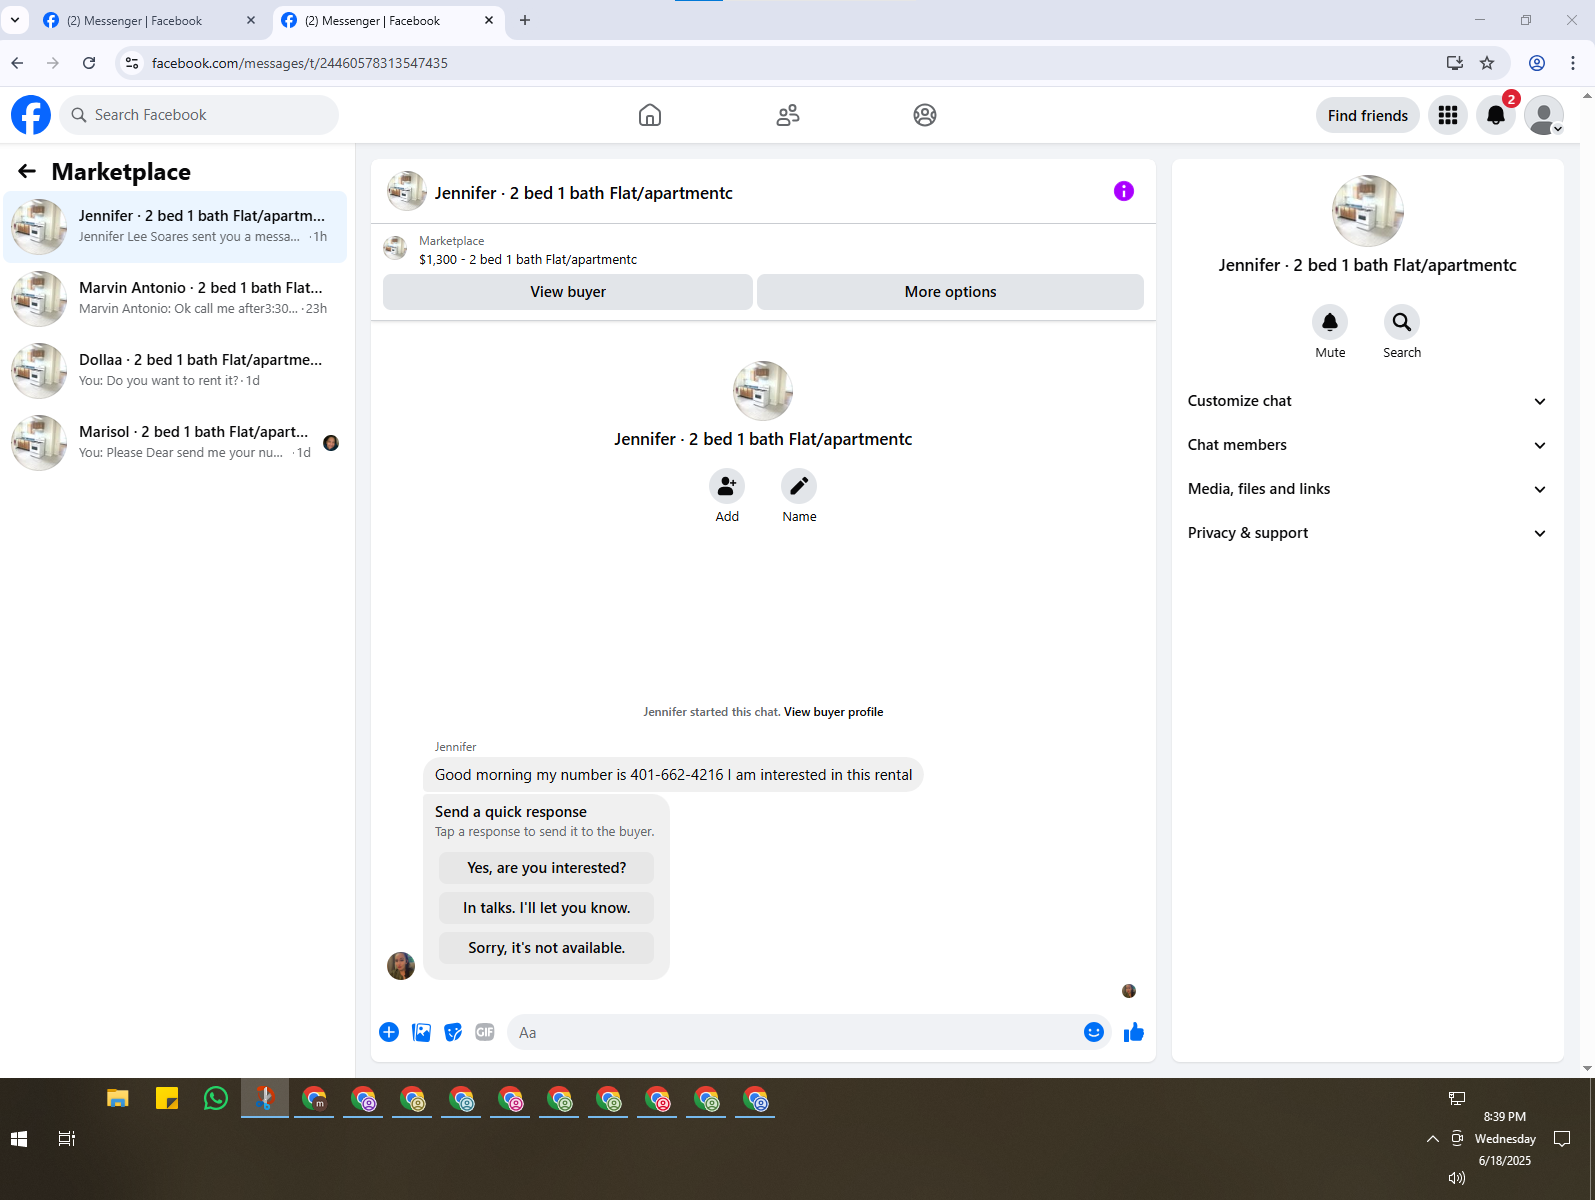Click the More options button
This screenshot has height=1200, width=1595.
point(950,292)
